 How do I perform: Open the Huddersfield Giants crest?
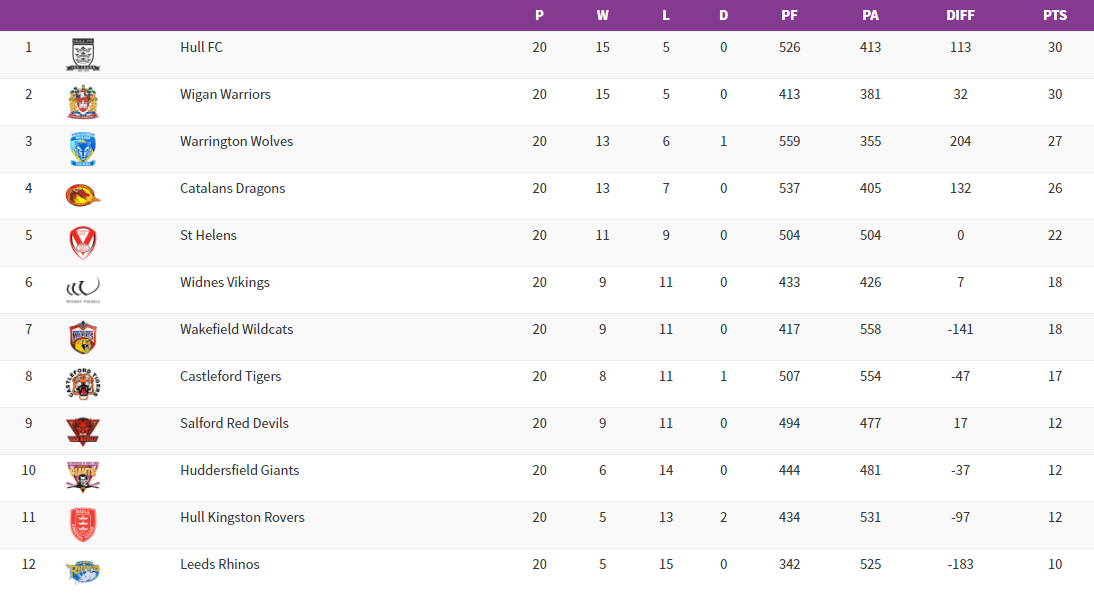click(83, 477)
